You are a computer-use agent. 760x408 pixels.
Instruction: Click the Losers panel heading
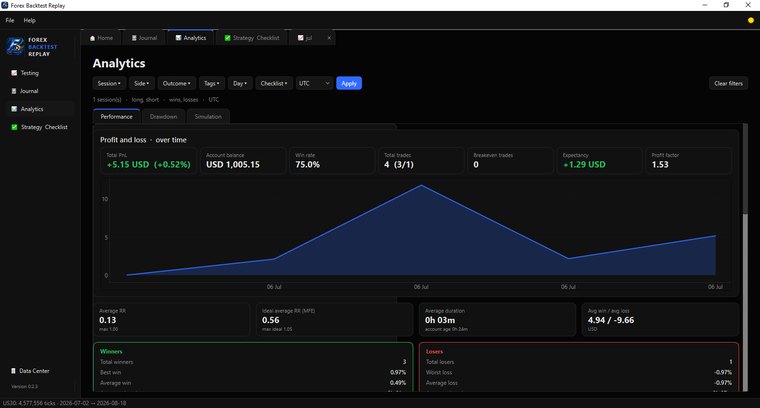434,351
